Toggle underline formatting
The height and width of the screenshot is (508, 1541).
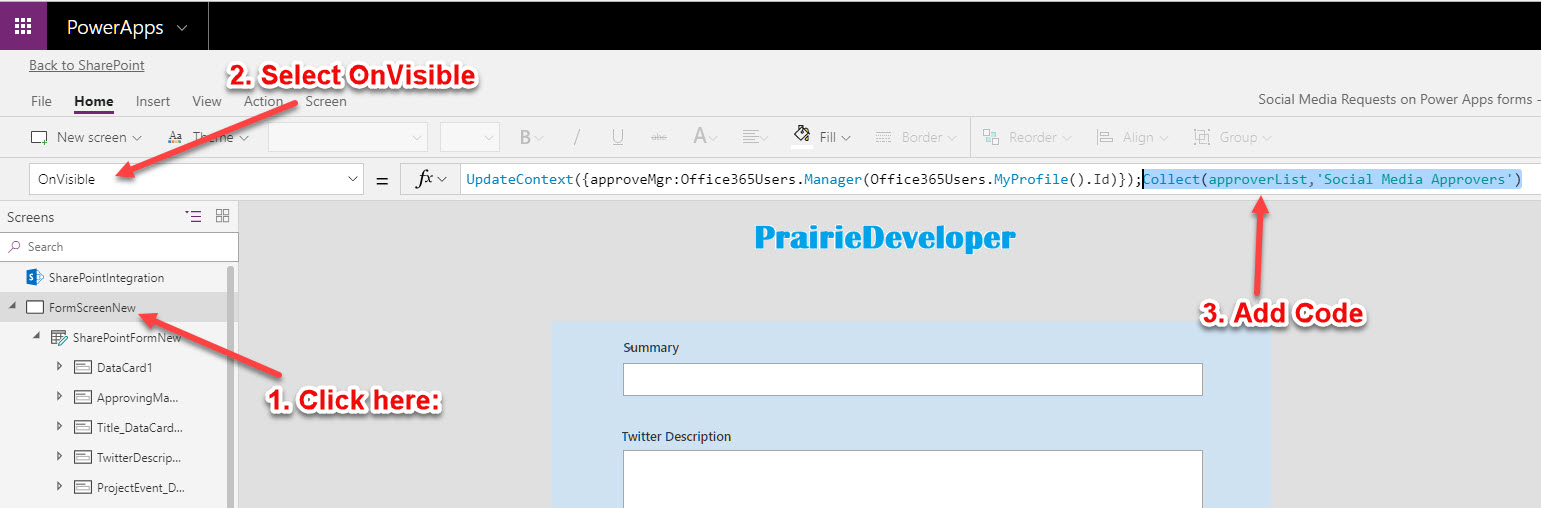point(617,137)
